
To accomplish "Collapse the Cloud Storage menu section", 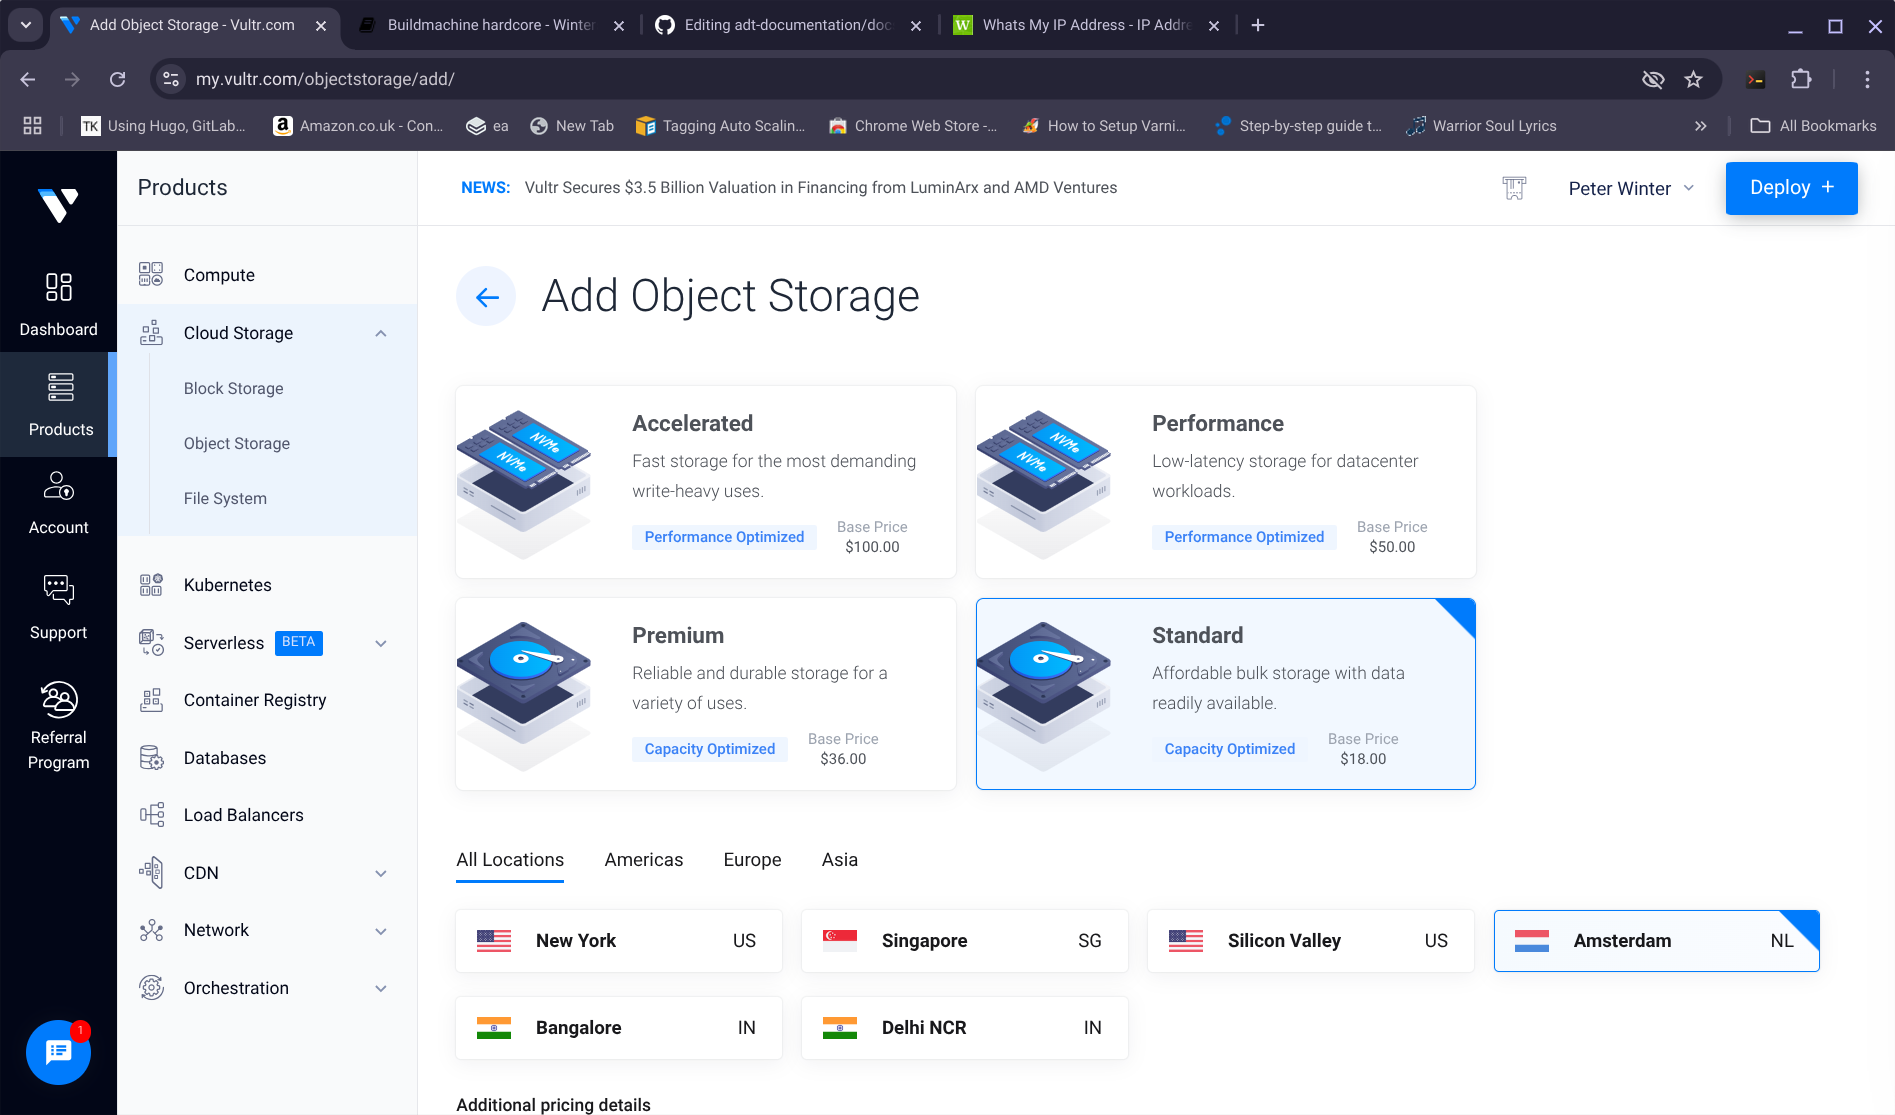I will point(381,333).
